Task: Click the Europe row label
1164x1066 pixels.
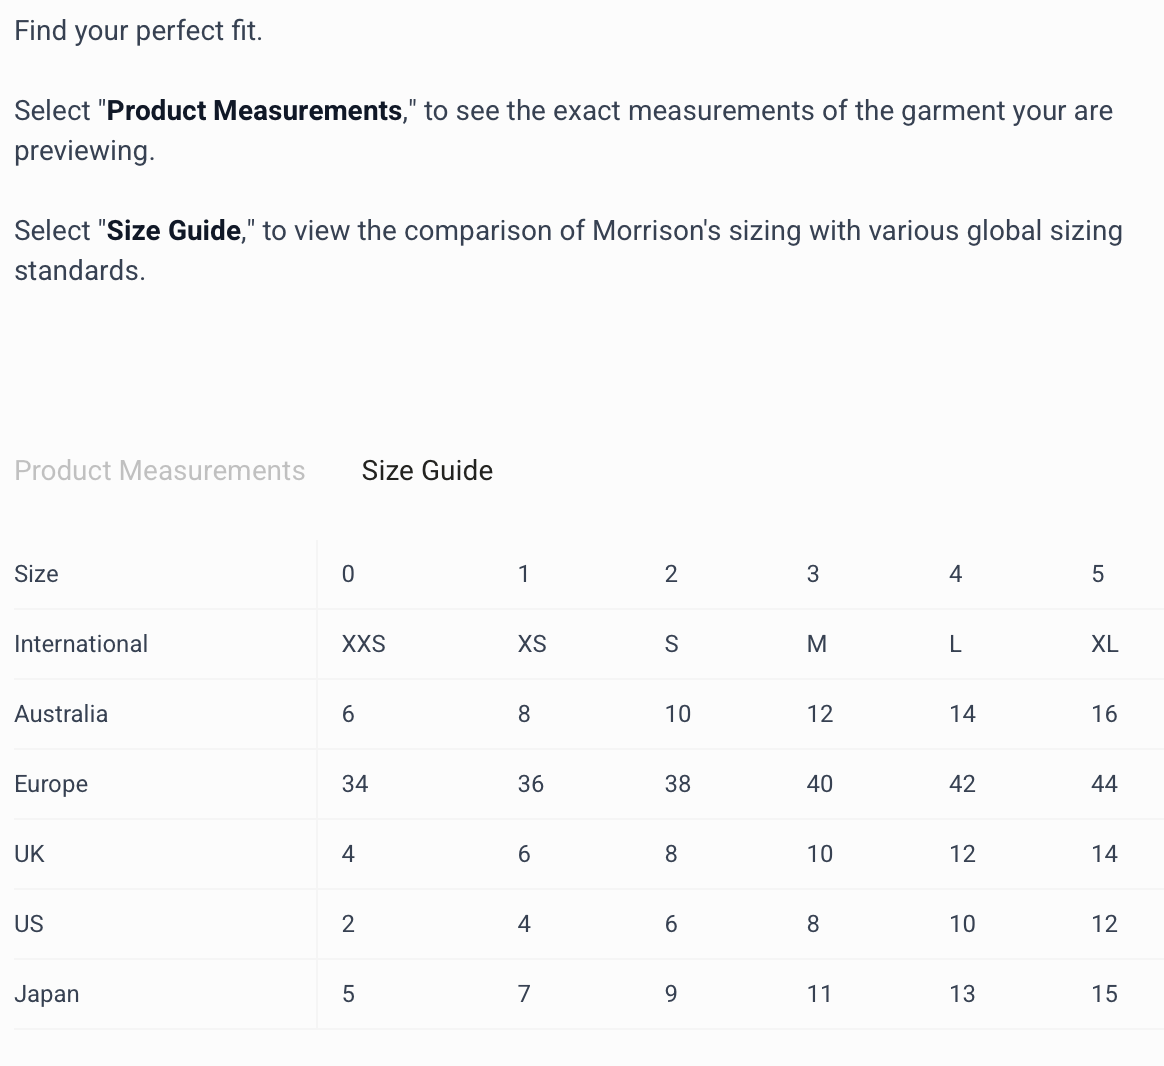Action: click(51, 784)
